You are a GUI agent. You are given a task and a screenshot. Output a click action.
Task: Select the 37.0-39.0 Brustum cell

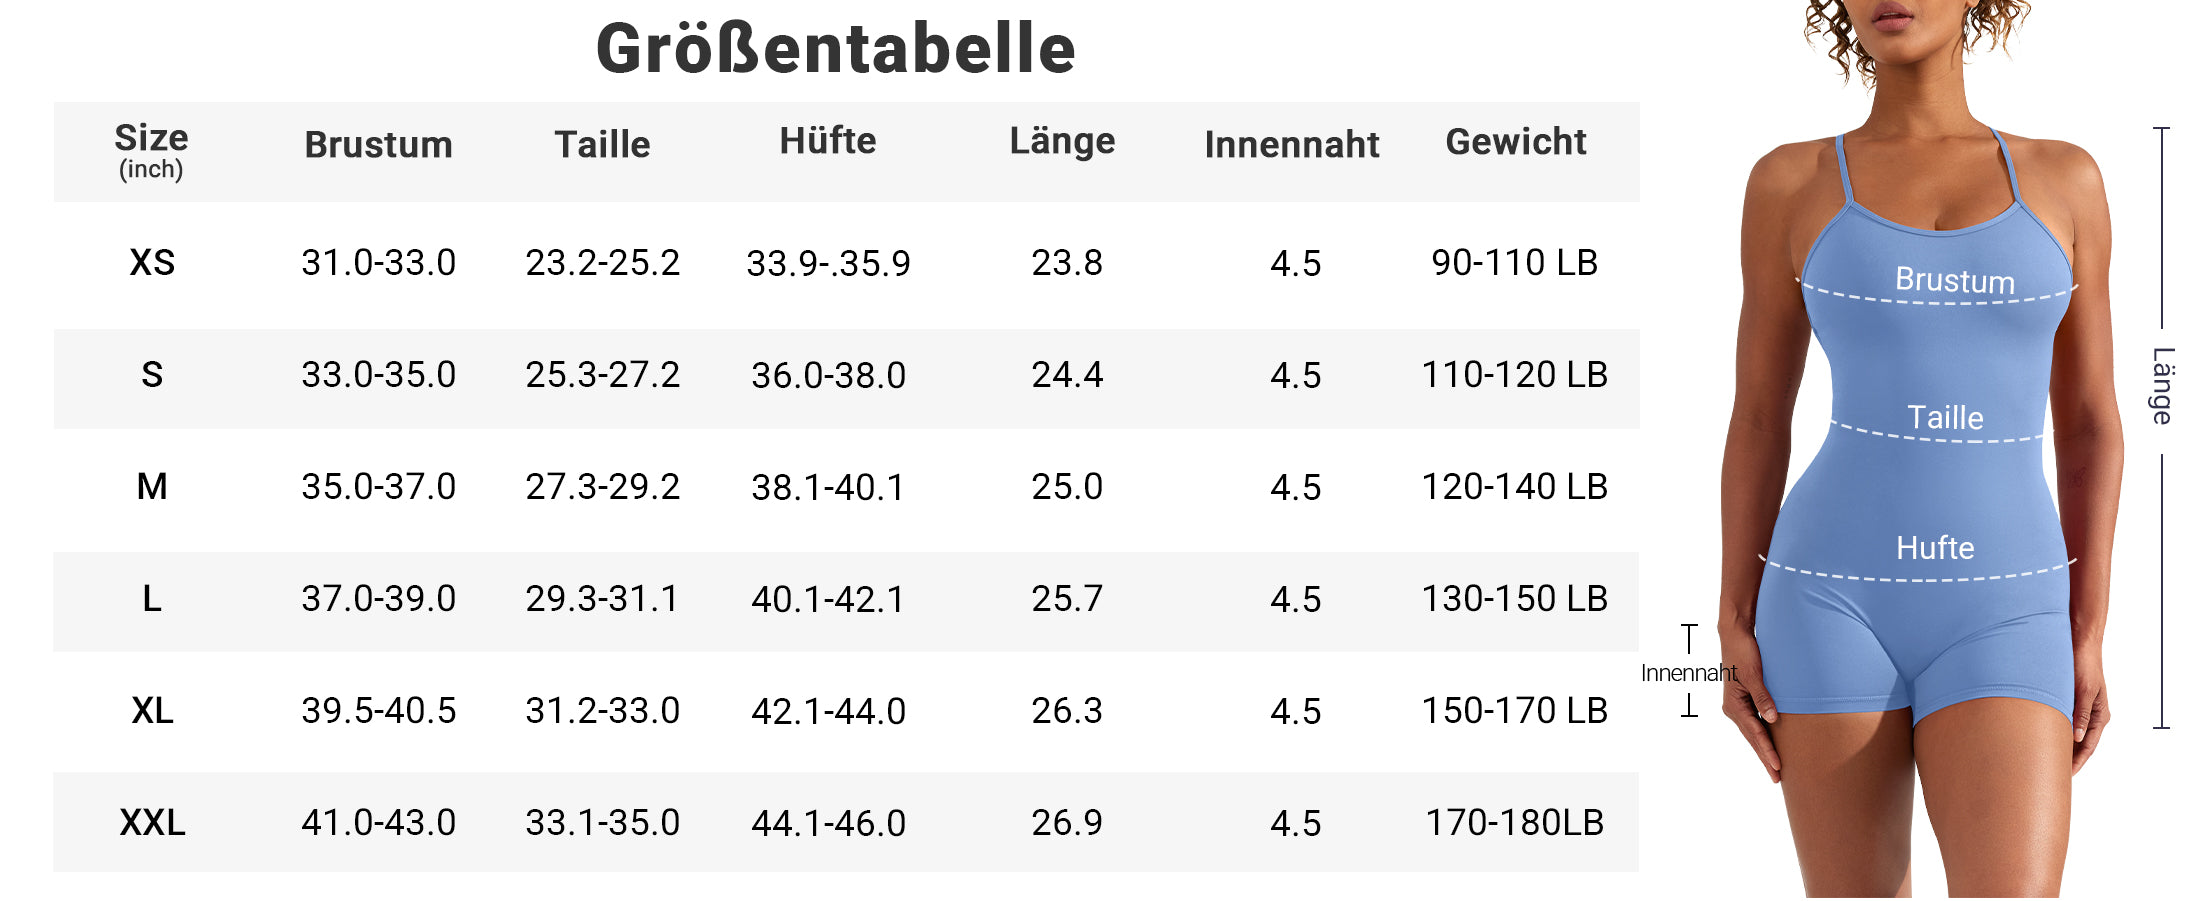pos(378,599)
